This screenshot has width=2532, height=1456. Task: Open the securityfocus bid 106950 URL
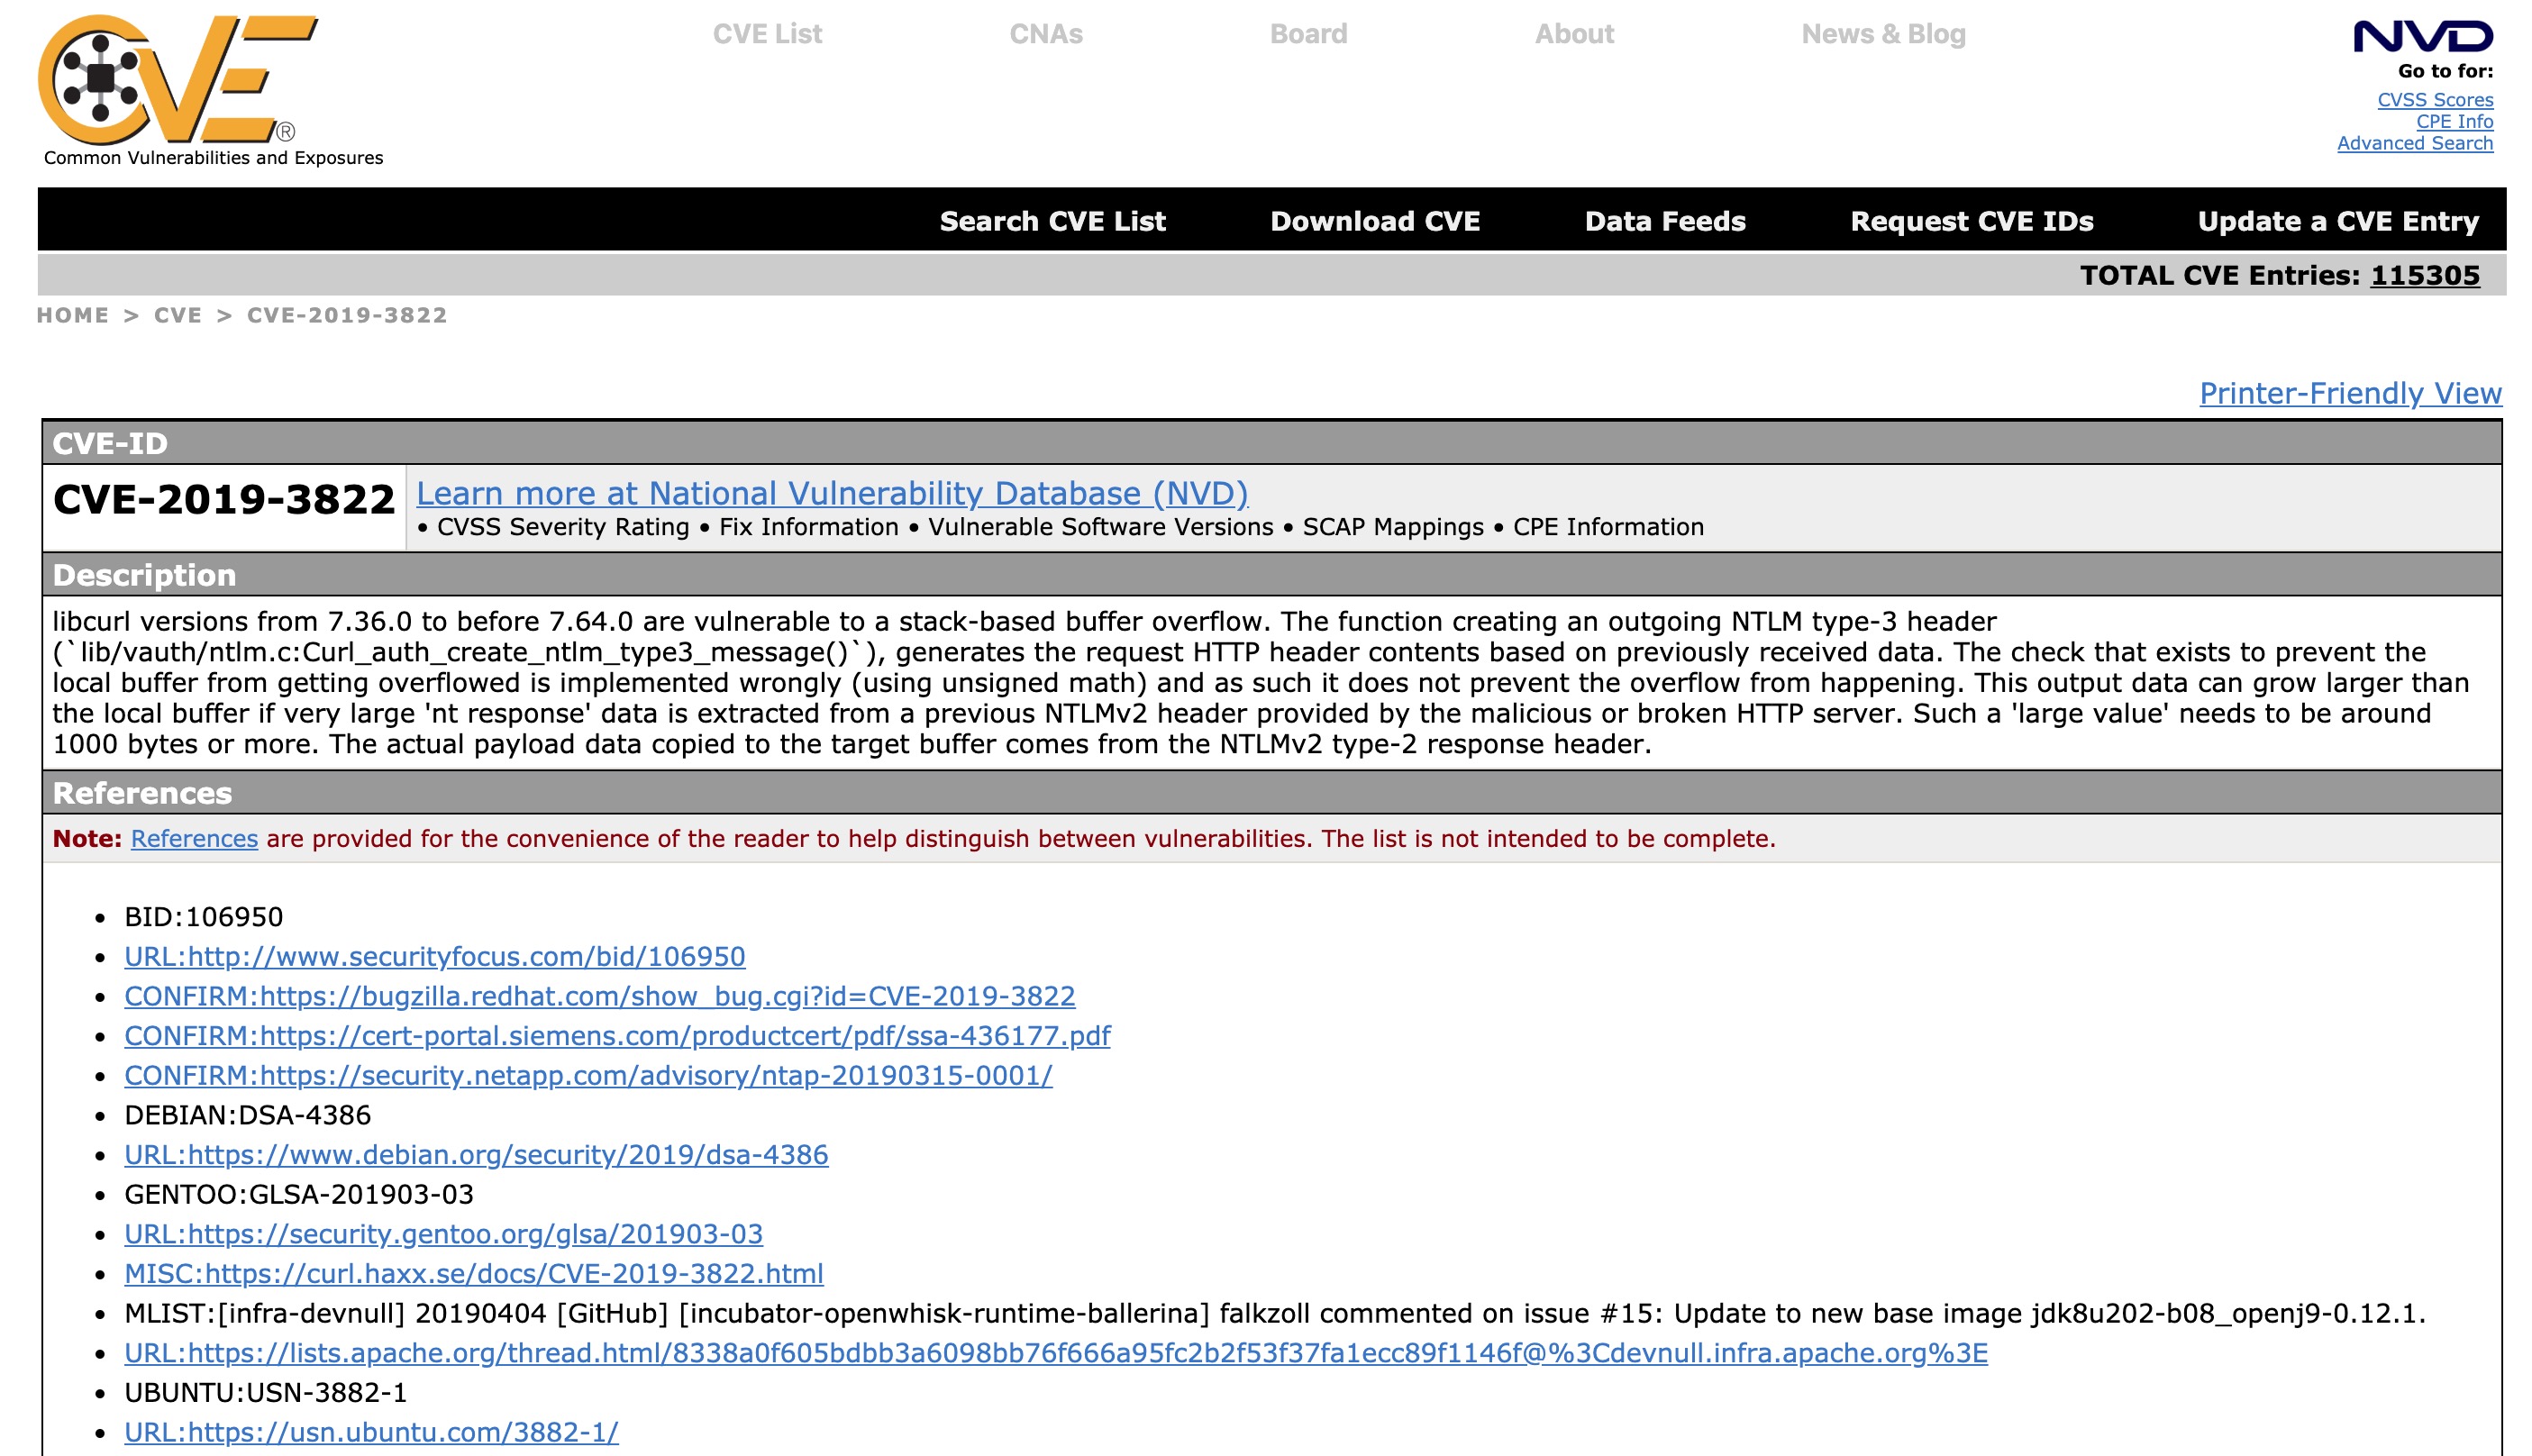(x=434, y=956)
